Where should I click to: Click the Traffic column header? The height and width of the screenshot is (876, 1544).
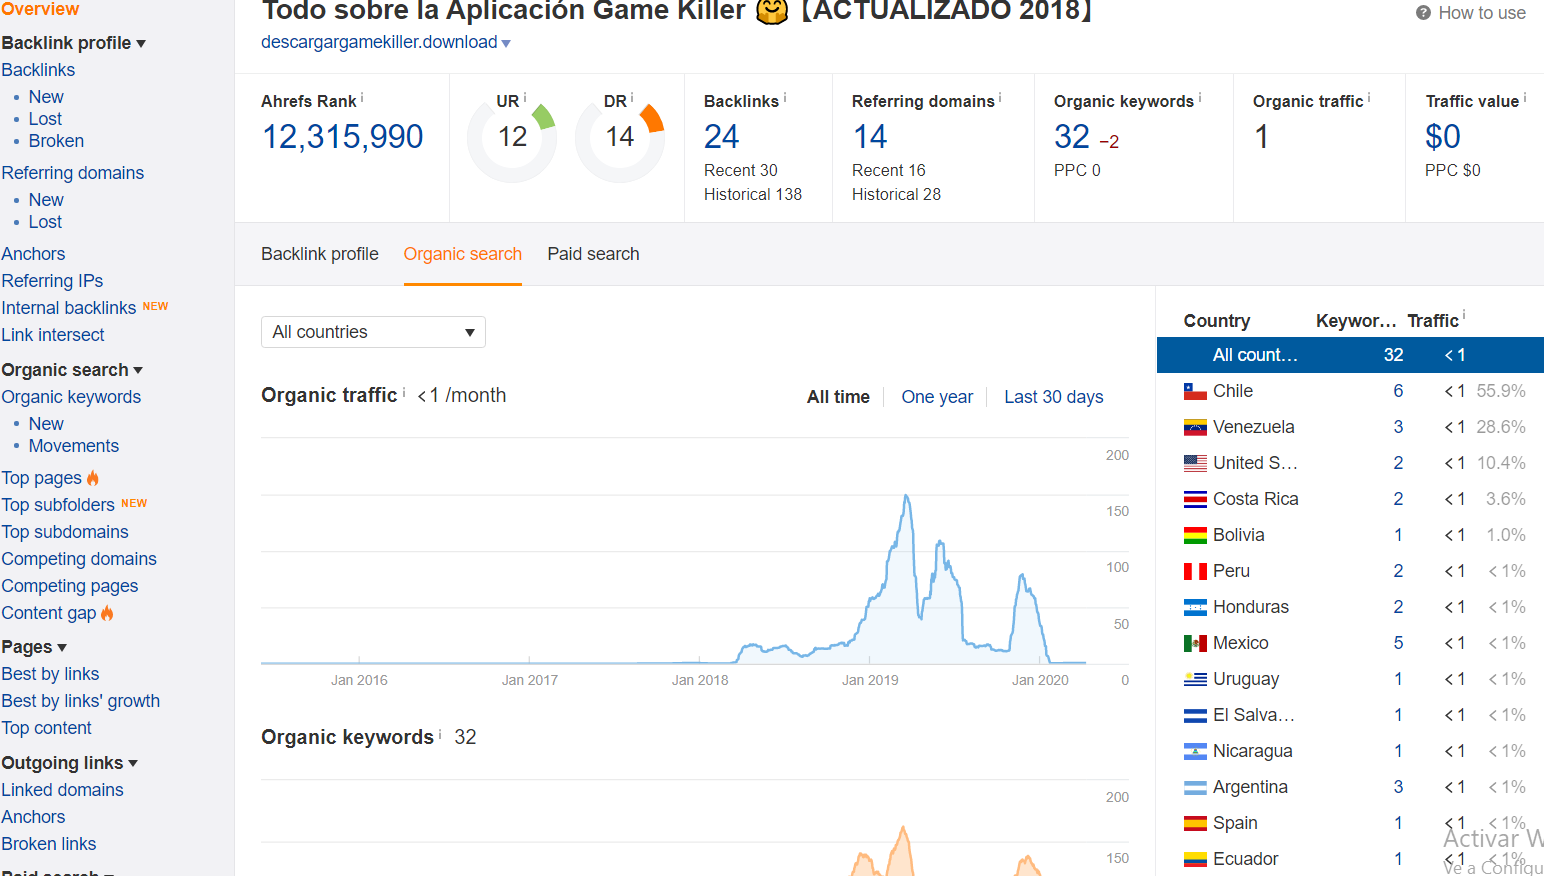(x=1433, y=321)
